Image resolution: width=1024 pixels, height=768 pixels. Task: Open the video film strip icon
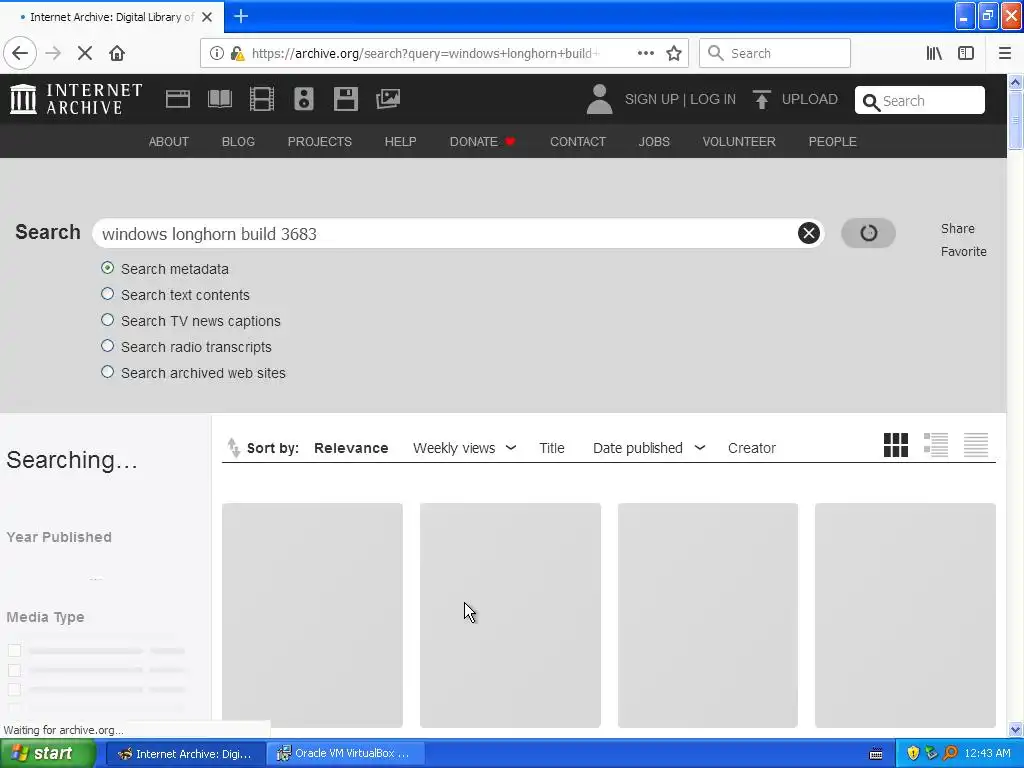(x=262, y=99)
